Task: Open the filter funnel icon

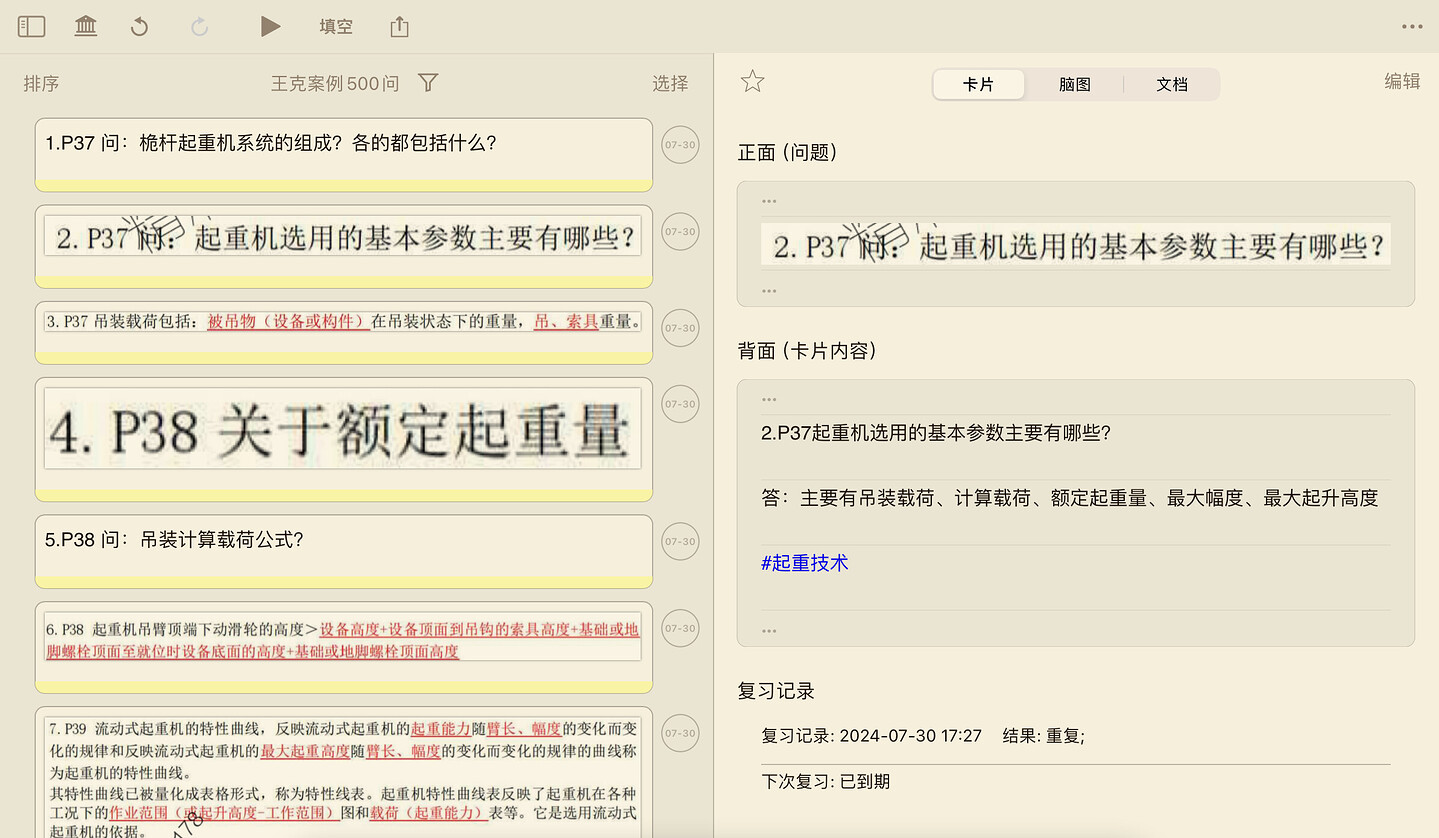Action: pyautogui.click(x=428, y=83)
